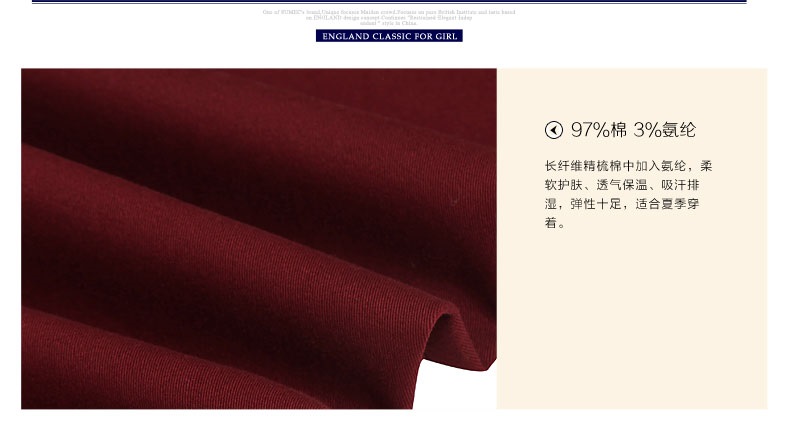
Task: Click the small gray English brand tagline
Action: [x=389, y=17]
